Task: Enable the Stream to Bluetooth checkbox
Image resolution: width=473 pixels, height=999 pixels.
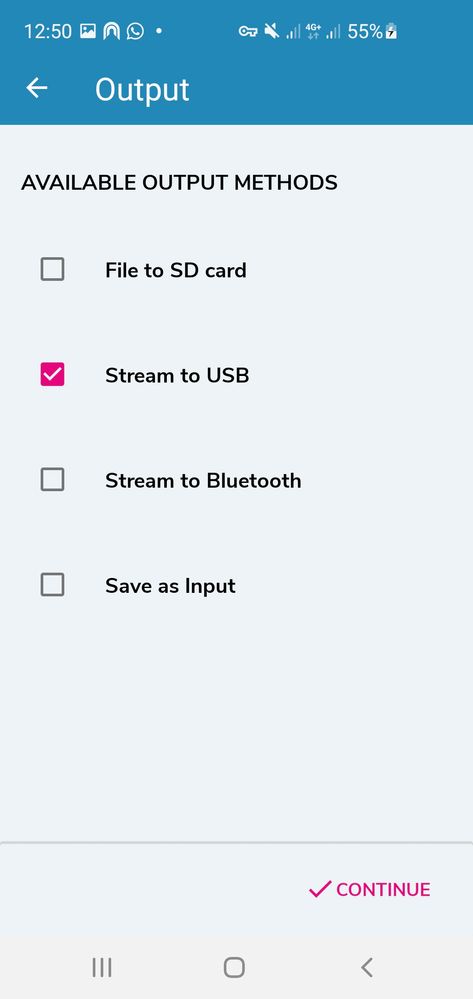Action: [52, 479]
